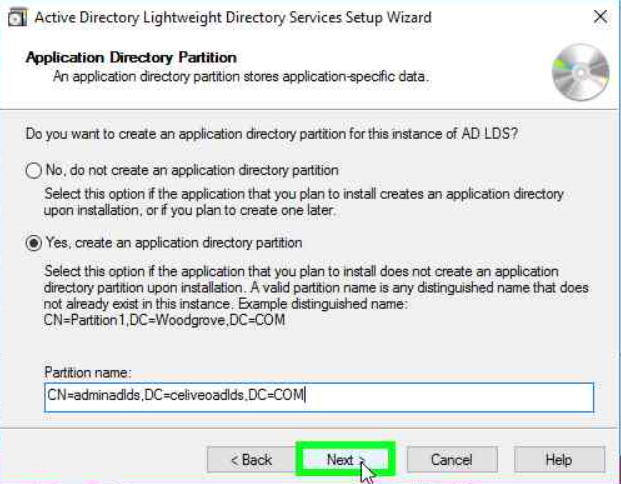The height and width of the screenshot is (484, 621).
Task: Click the Partition name input field
Action: 319,397
